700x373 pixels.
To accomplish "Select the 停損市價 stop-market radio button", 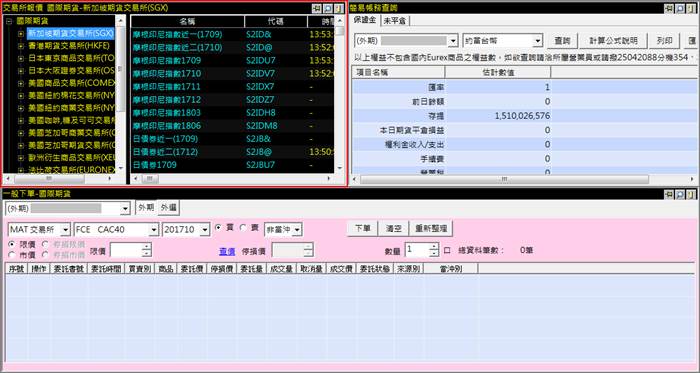I will pyautogui.click(x=45, y=255).
